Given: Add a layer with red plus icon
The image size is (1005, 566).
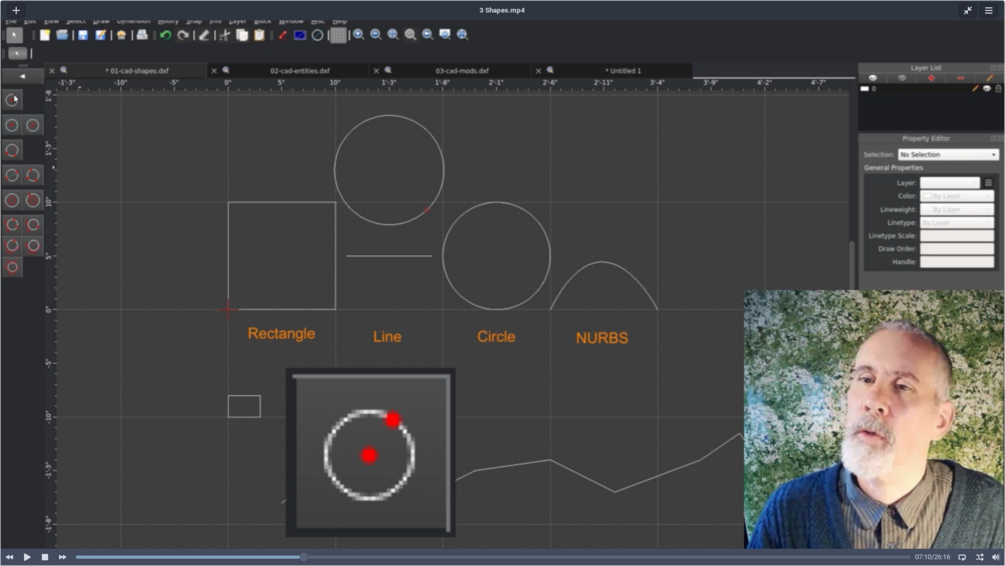Looking at the screenshot, I should [931, 78].
